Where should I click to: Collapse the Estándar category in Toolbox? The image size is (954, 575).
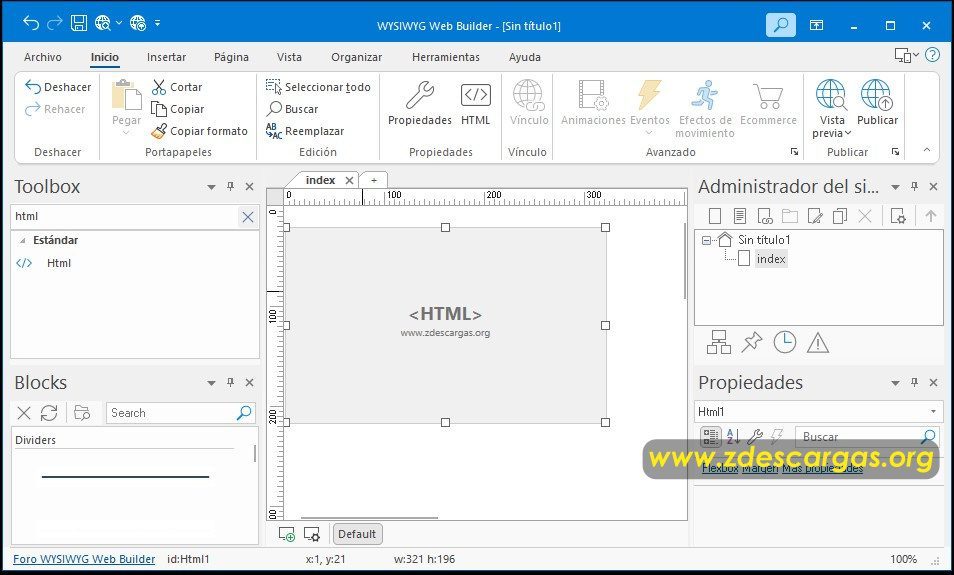(23, 240)
